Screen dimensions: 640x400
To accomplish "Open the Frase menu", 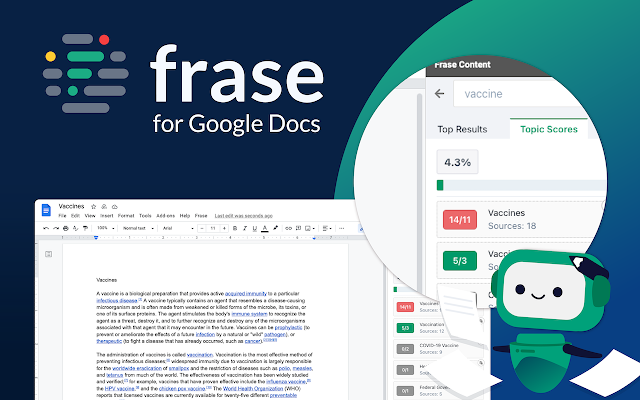I will tap(201, 216).
